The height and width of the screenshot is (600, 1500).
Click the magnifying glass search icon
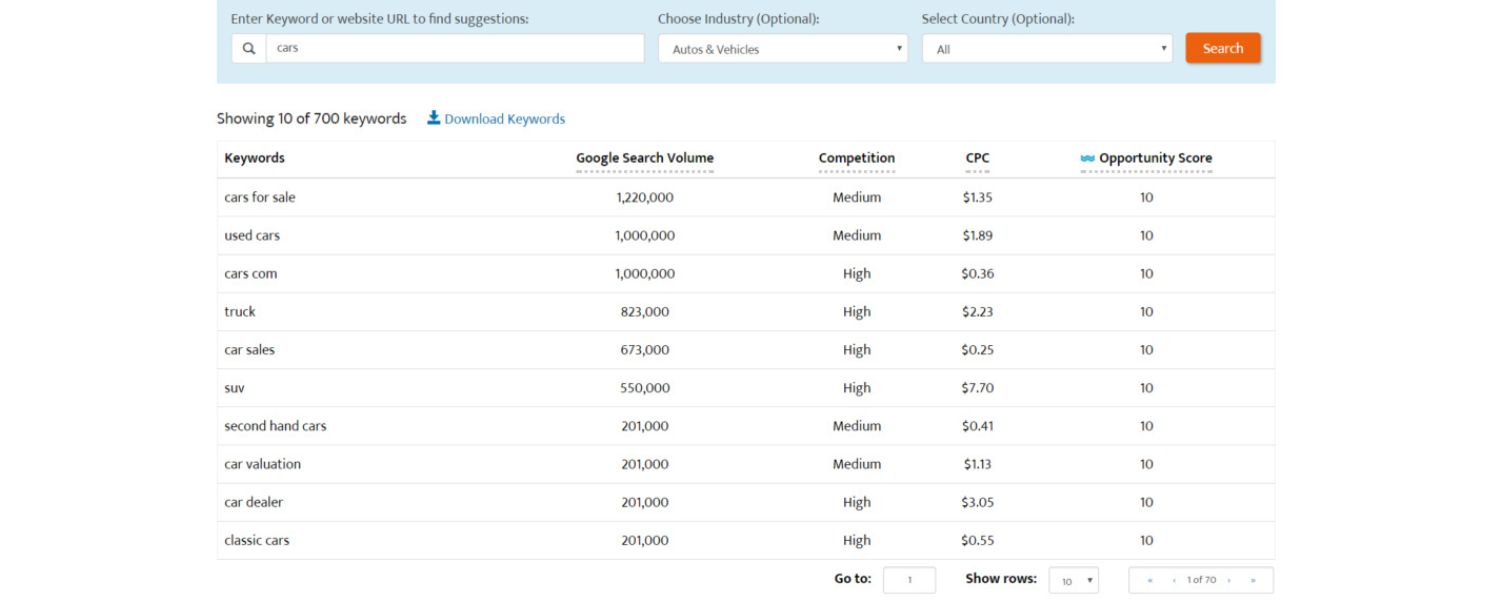click(249, 47)
